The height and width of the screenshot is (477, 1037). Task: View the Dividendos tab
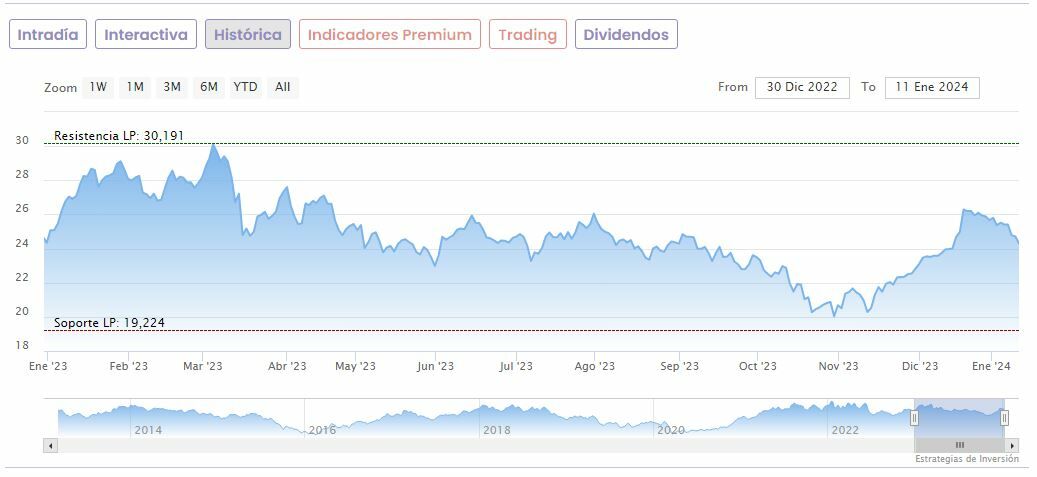pos(626,34)
